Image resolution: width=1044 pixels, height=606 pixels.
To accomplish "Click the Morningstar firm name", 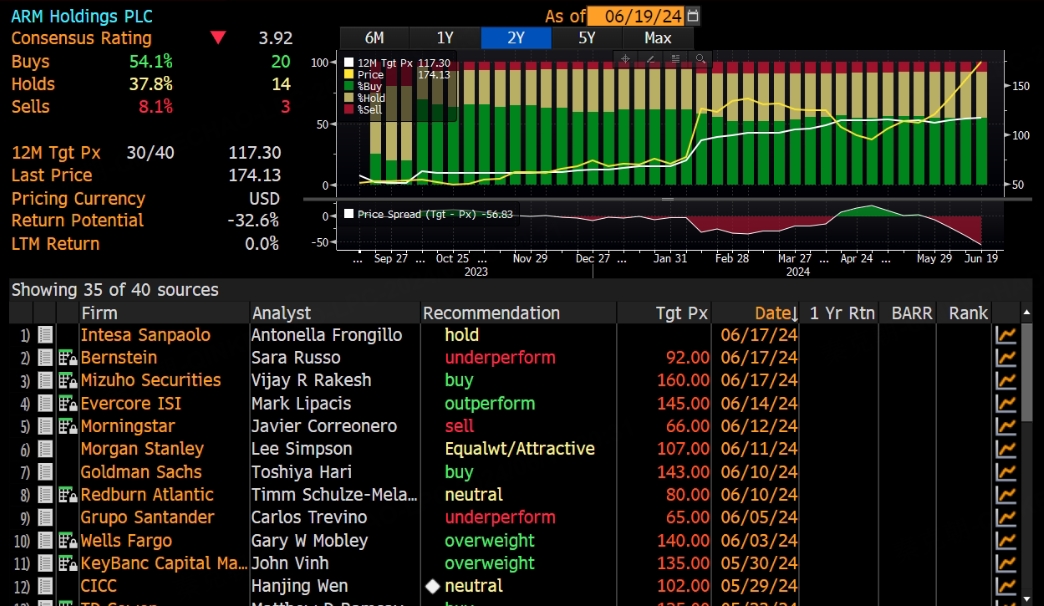I will pyautogui.click(x=127, y=426).
